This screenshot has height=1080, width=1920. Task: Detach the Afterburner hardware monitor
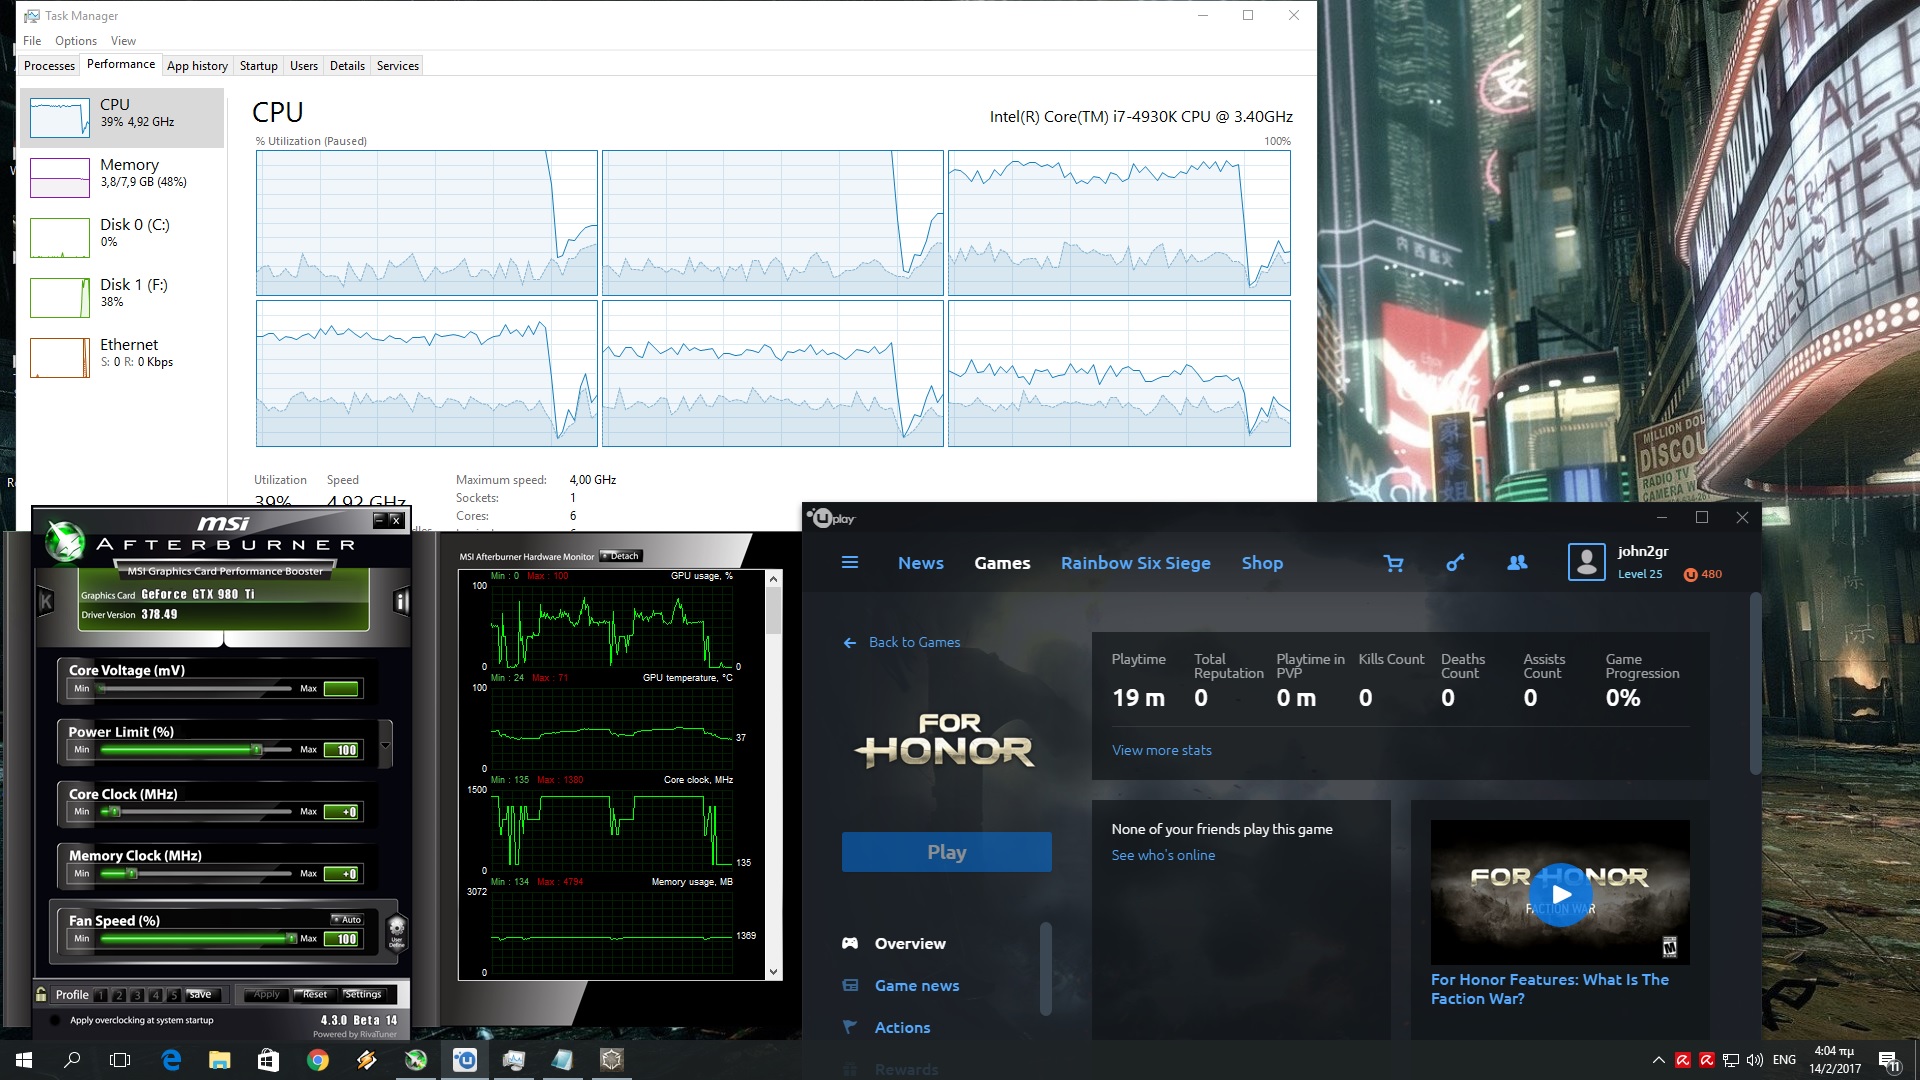622,556
